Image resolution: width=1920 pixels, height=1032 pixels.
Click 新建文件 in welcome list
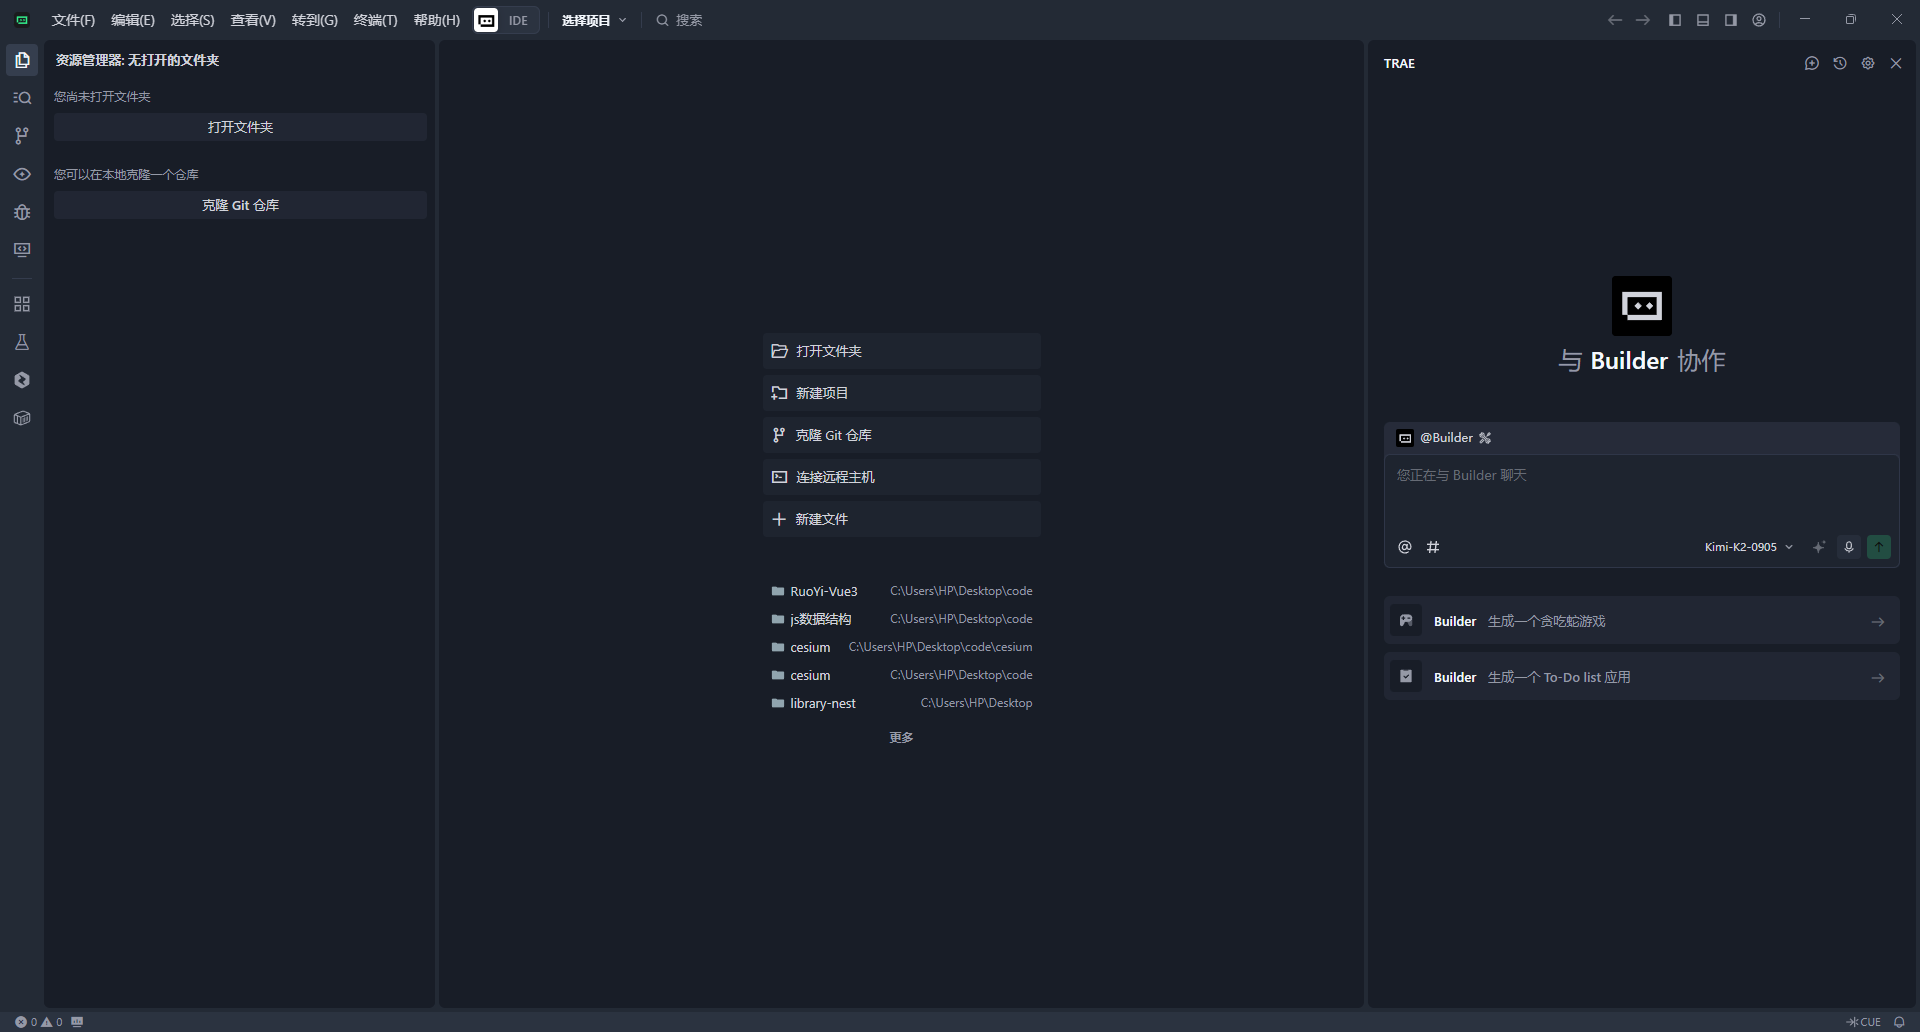901,519
